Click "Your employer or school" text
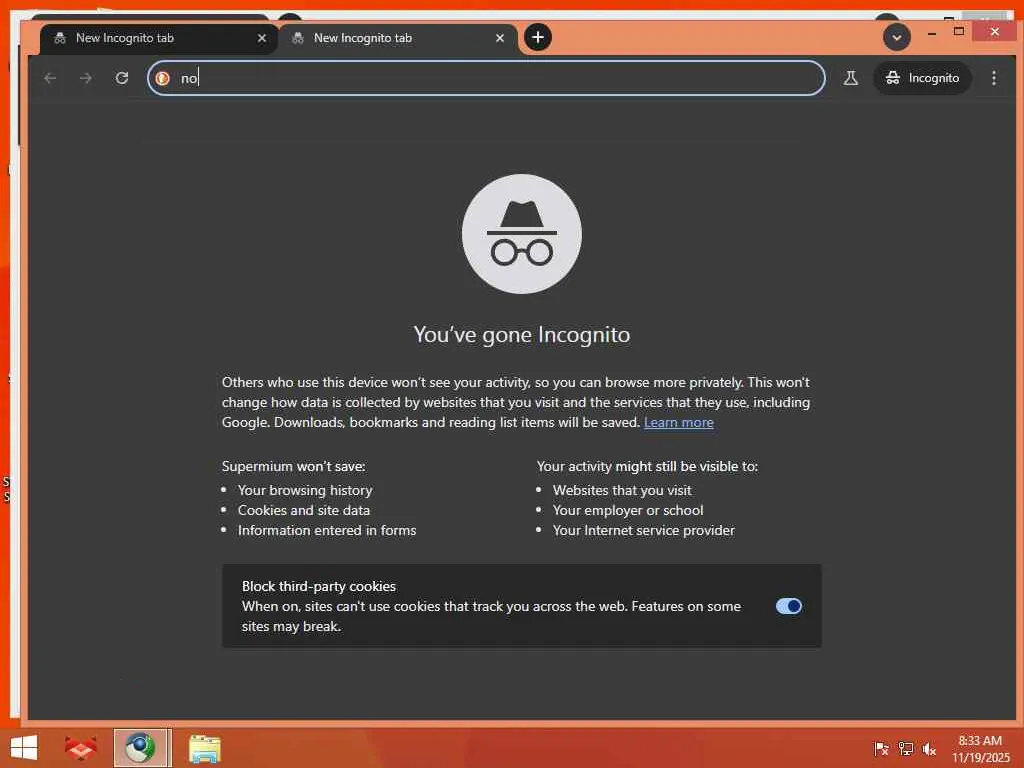The image size is (1024, 768). tap(628, 510)
